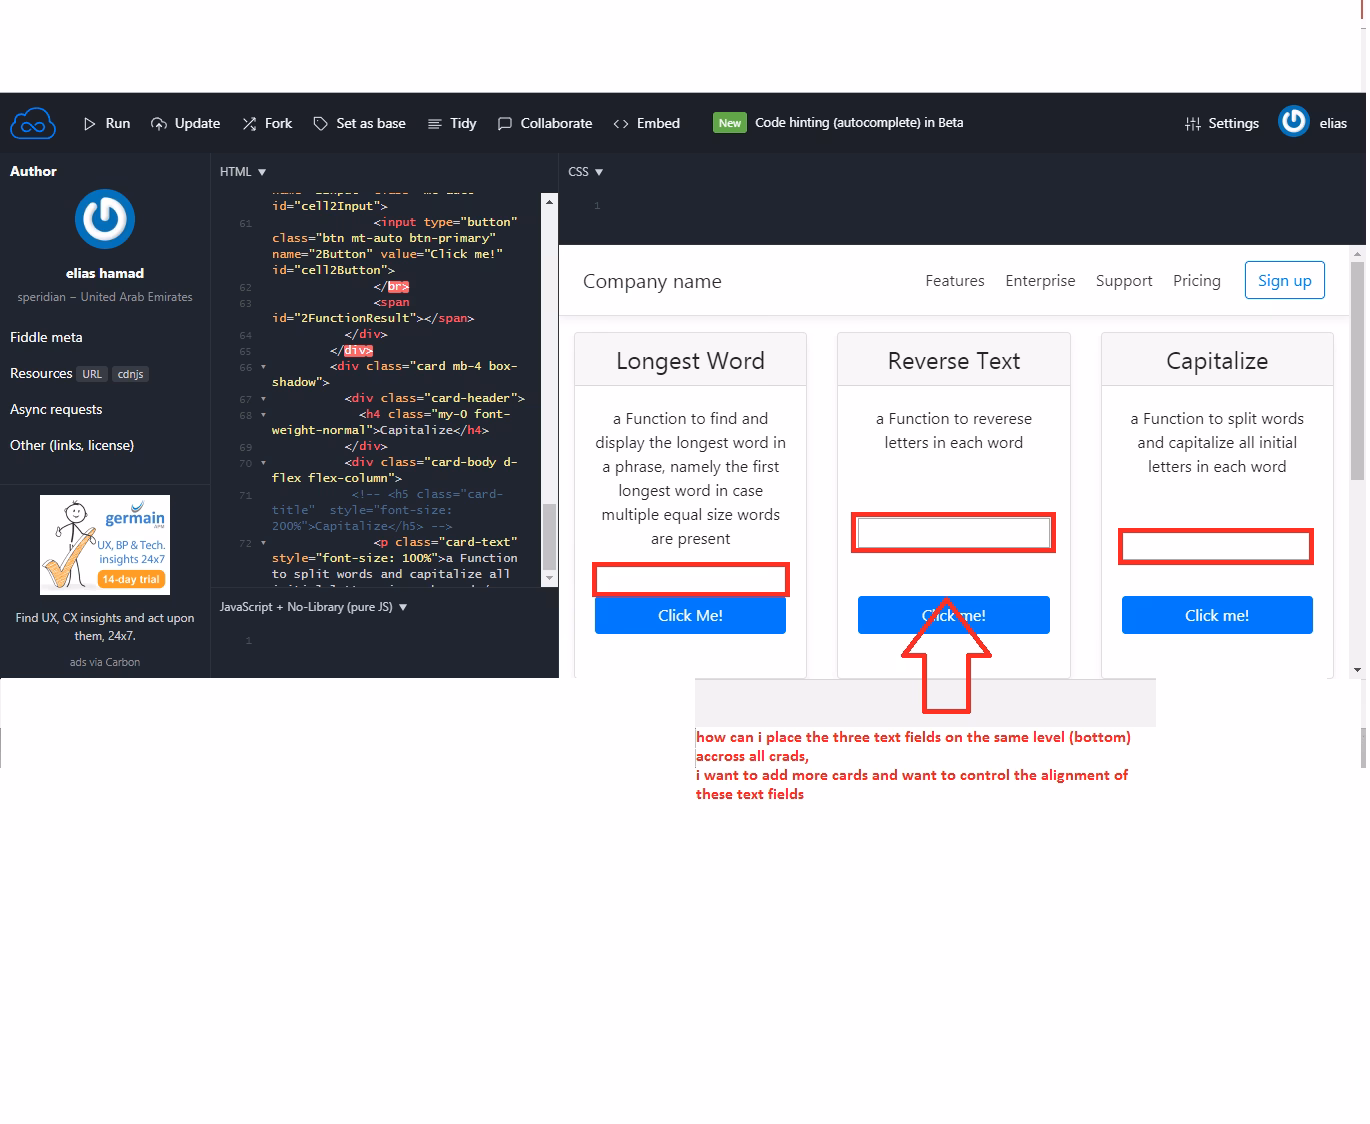Open the Collaborate feature
The image size is (1370, 1124).
coord(544,123)
